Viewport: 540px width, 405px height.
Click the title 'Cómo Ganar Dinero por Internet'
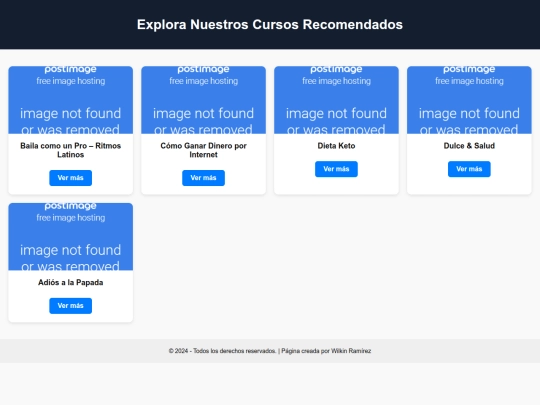pyautogui.click(x=204, y=150)
